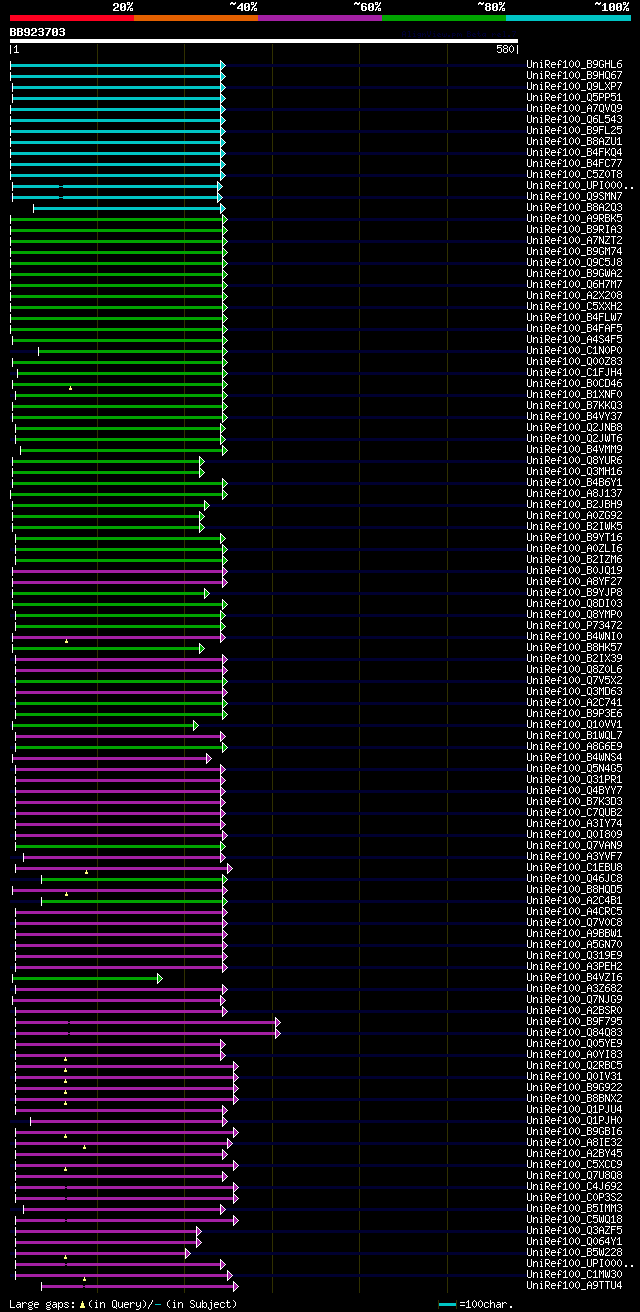Select the UniRef100_Q8YUR6 label
The height and width of the screenshot is (1312, 640).
pos(574,460)
